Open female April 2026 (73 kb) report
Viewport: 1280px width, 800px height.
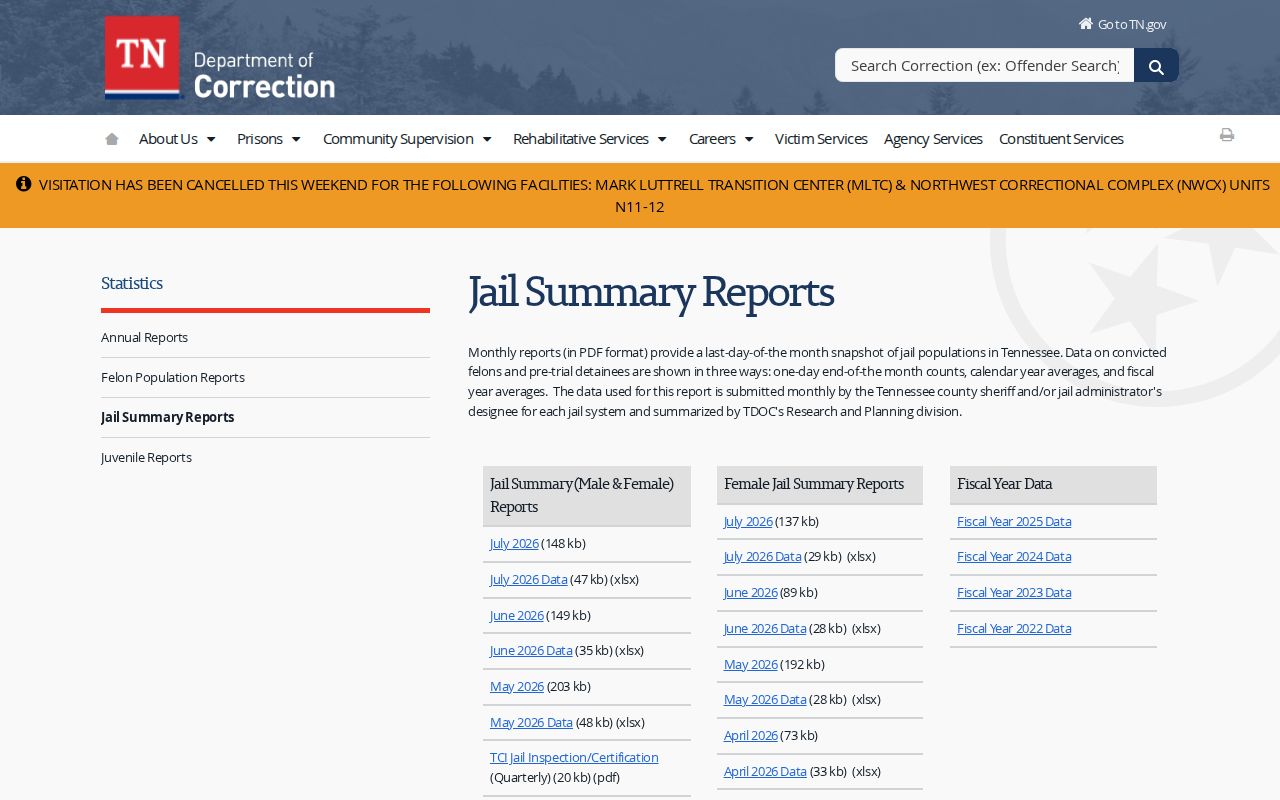[x=751, y=736]
